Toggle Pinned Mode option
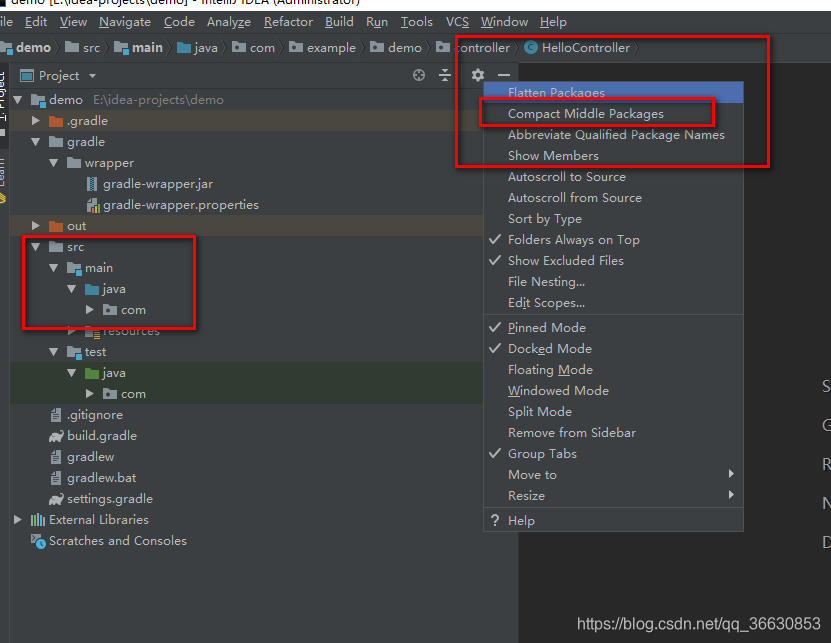This screenshot has width=831, height=643. [x=614, y=328]
